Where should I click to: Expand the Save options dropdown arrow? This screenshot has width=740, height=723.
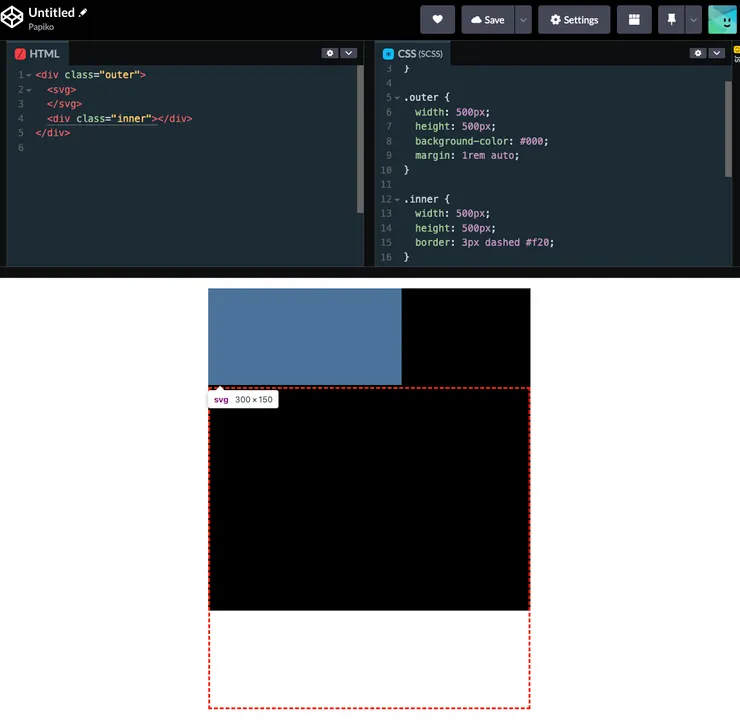523,20
